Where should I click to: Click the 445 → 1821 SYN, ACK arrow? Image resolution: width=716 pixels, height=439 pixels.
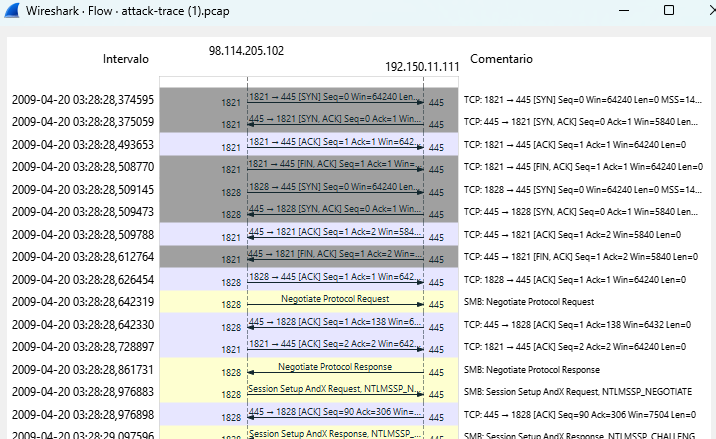(335, 121)
